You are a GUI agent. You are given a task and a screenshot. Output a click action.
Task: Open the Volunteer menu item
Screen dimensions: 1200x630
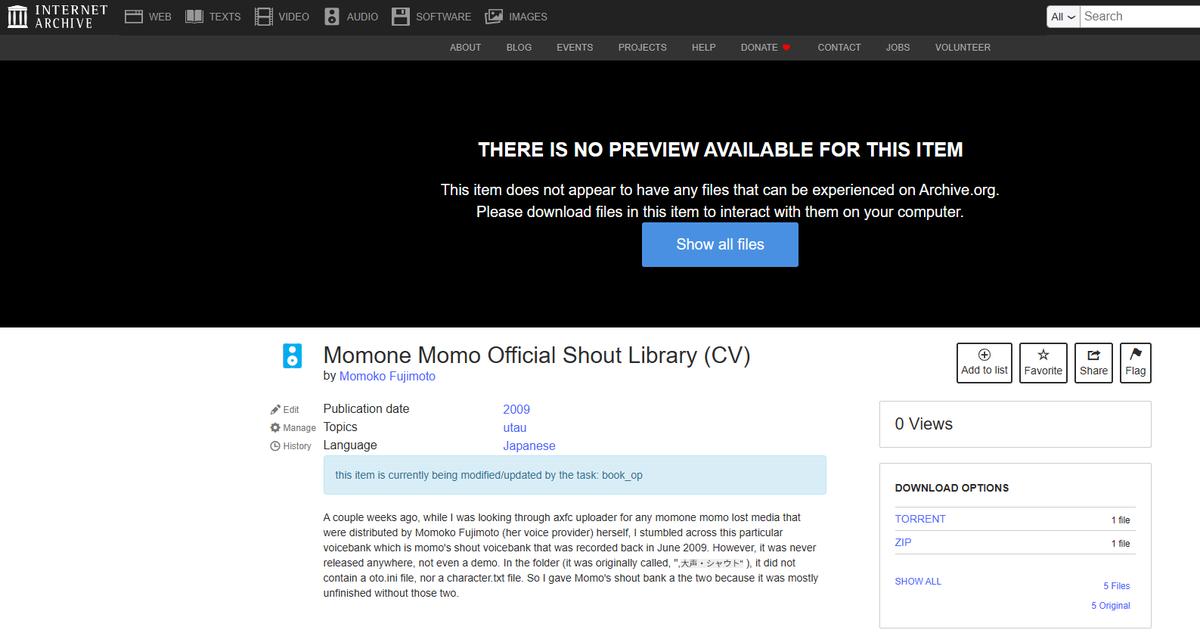(963, 47)
